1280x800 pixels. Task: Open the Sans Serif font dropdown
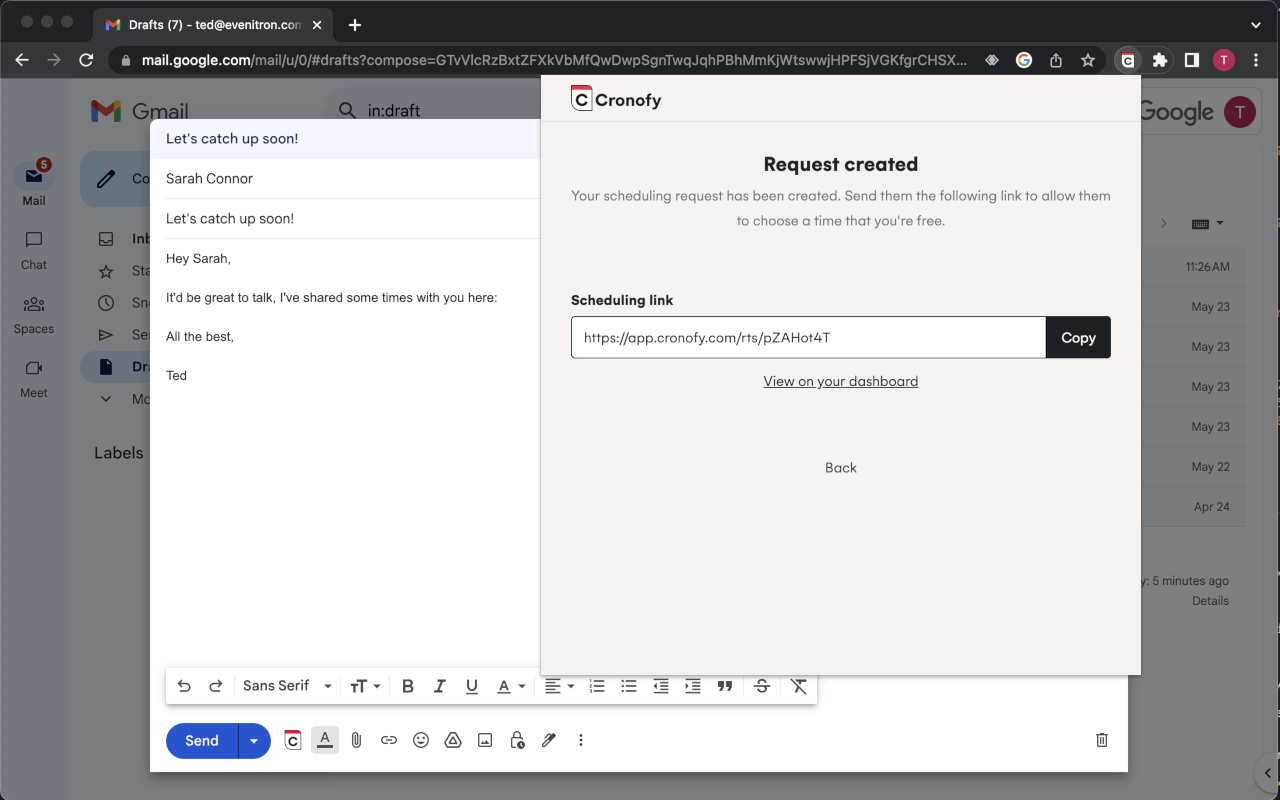tap(287, 686)
